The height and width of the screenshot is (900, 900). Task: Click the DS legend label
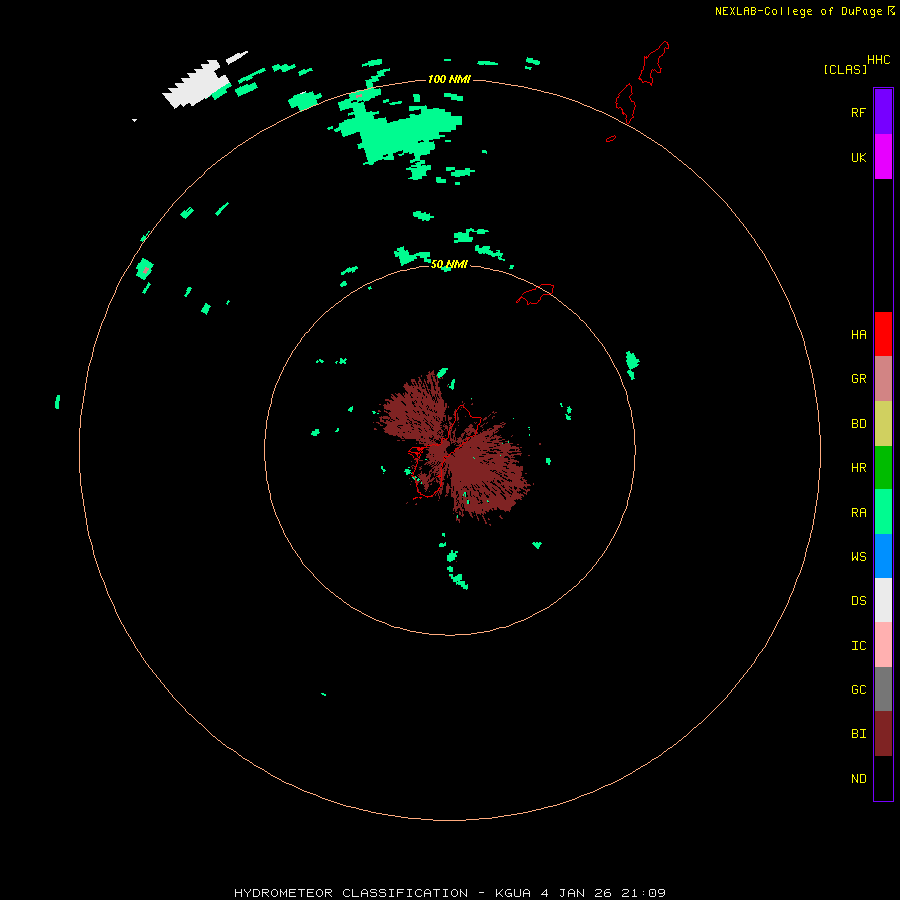858,600
